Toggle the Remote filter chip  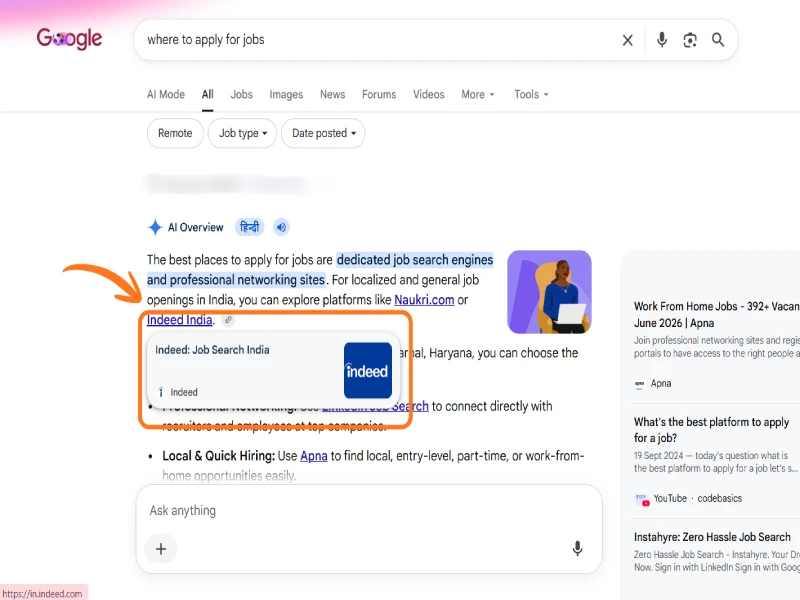click(x=175, y=133)
